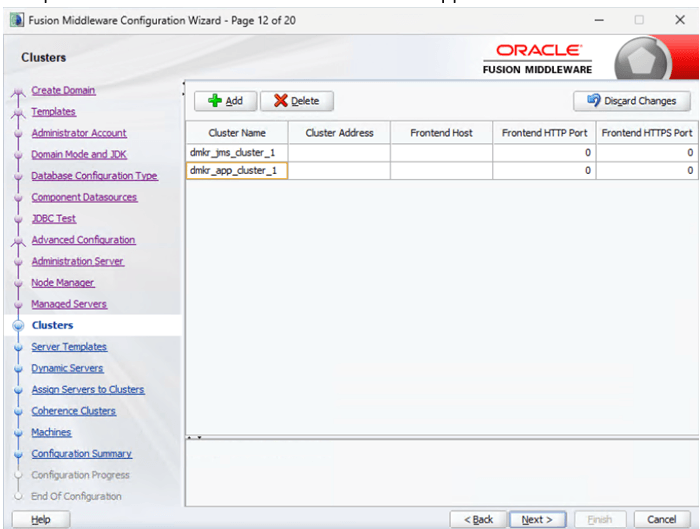Click Frontend Host cell for dmkr_app_cluster_1

click(442, 171)
